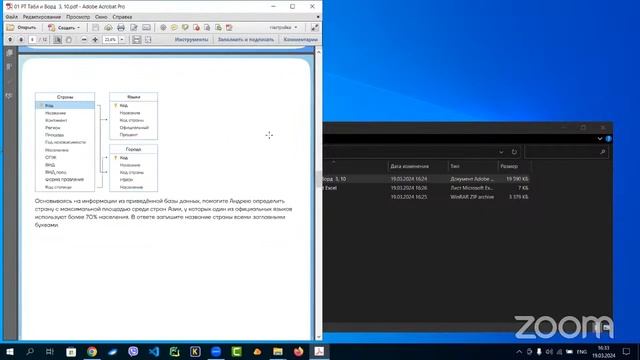
Task: Open the Файл menu in Acrobat
Action: point(11,17)
